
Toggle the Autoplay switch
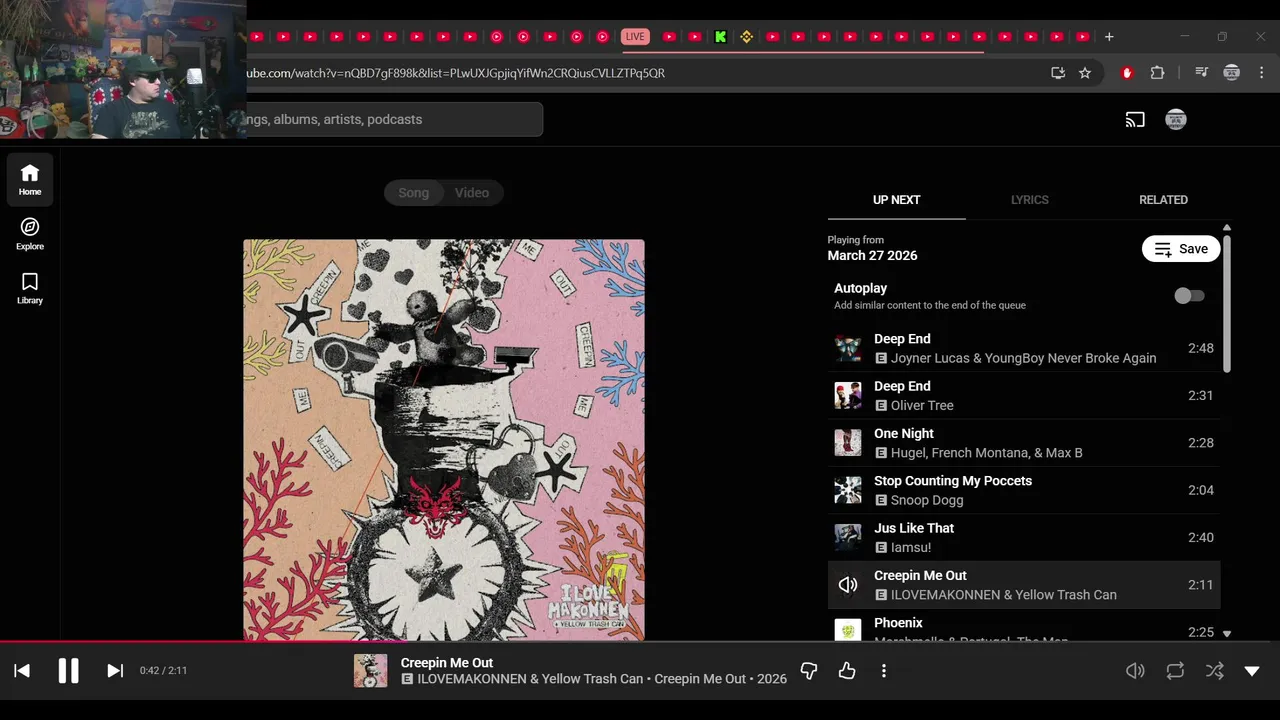pyautogui.click(x=1189, y=296)
